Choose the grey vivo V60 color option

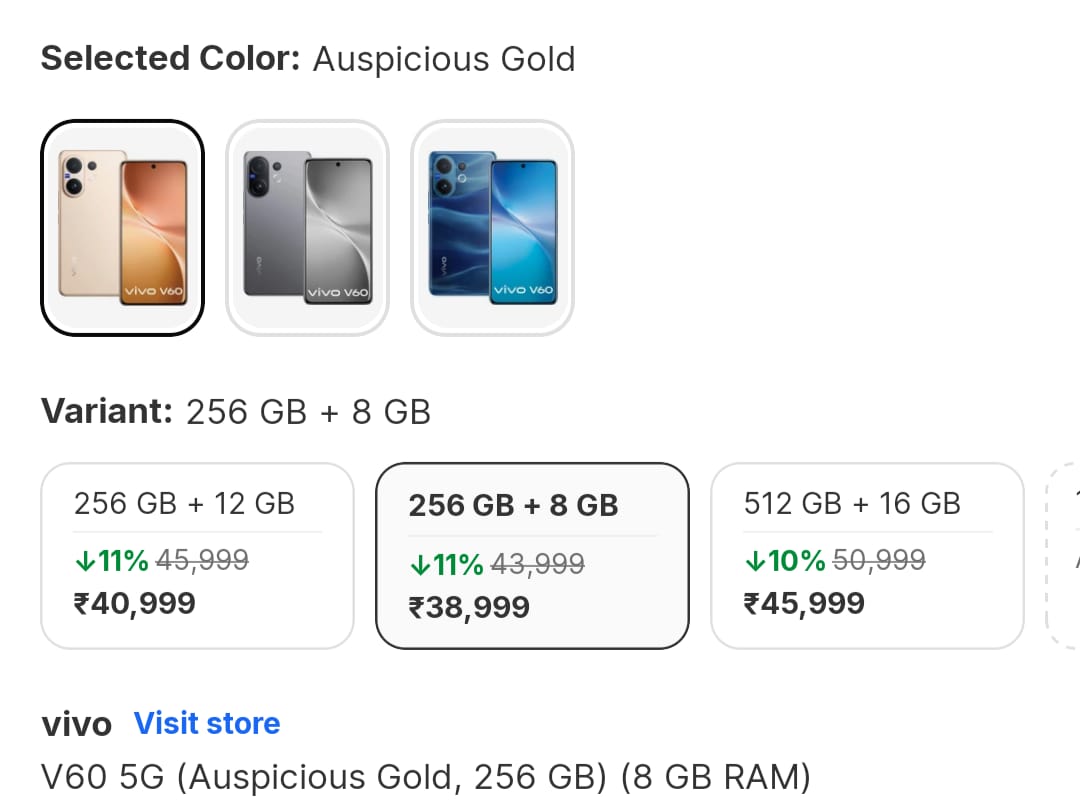[307, 228]
